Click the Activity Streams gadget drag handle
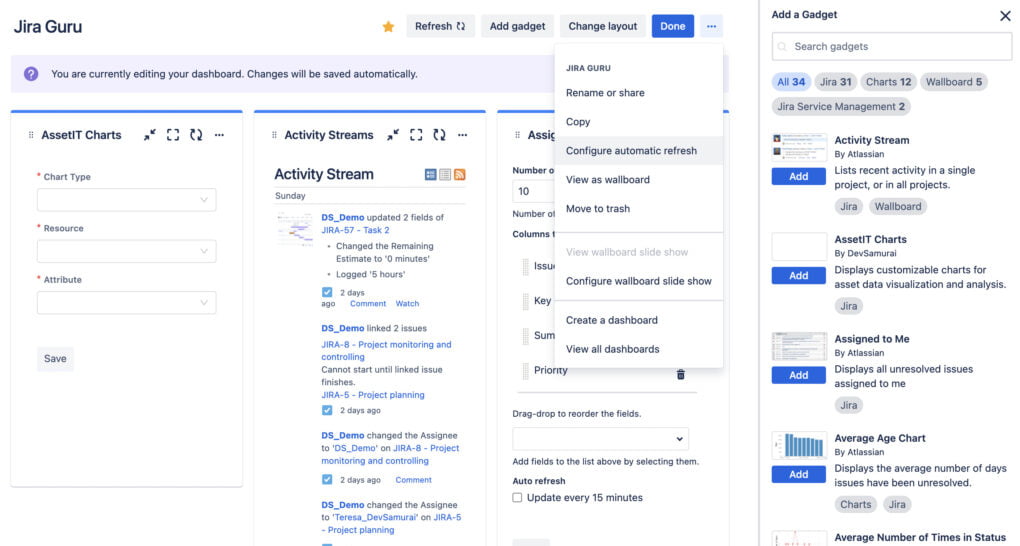The image size is (1020, 546). click(274, 135)
